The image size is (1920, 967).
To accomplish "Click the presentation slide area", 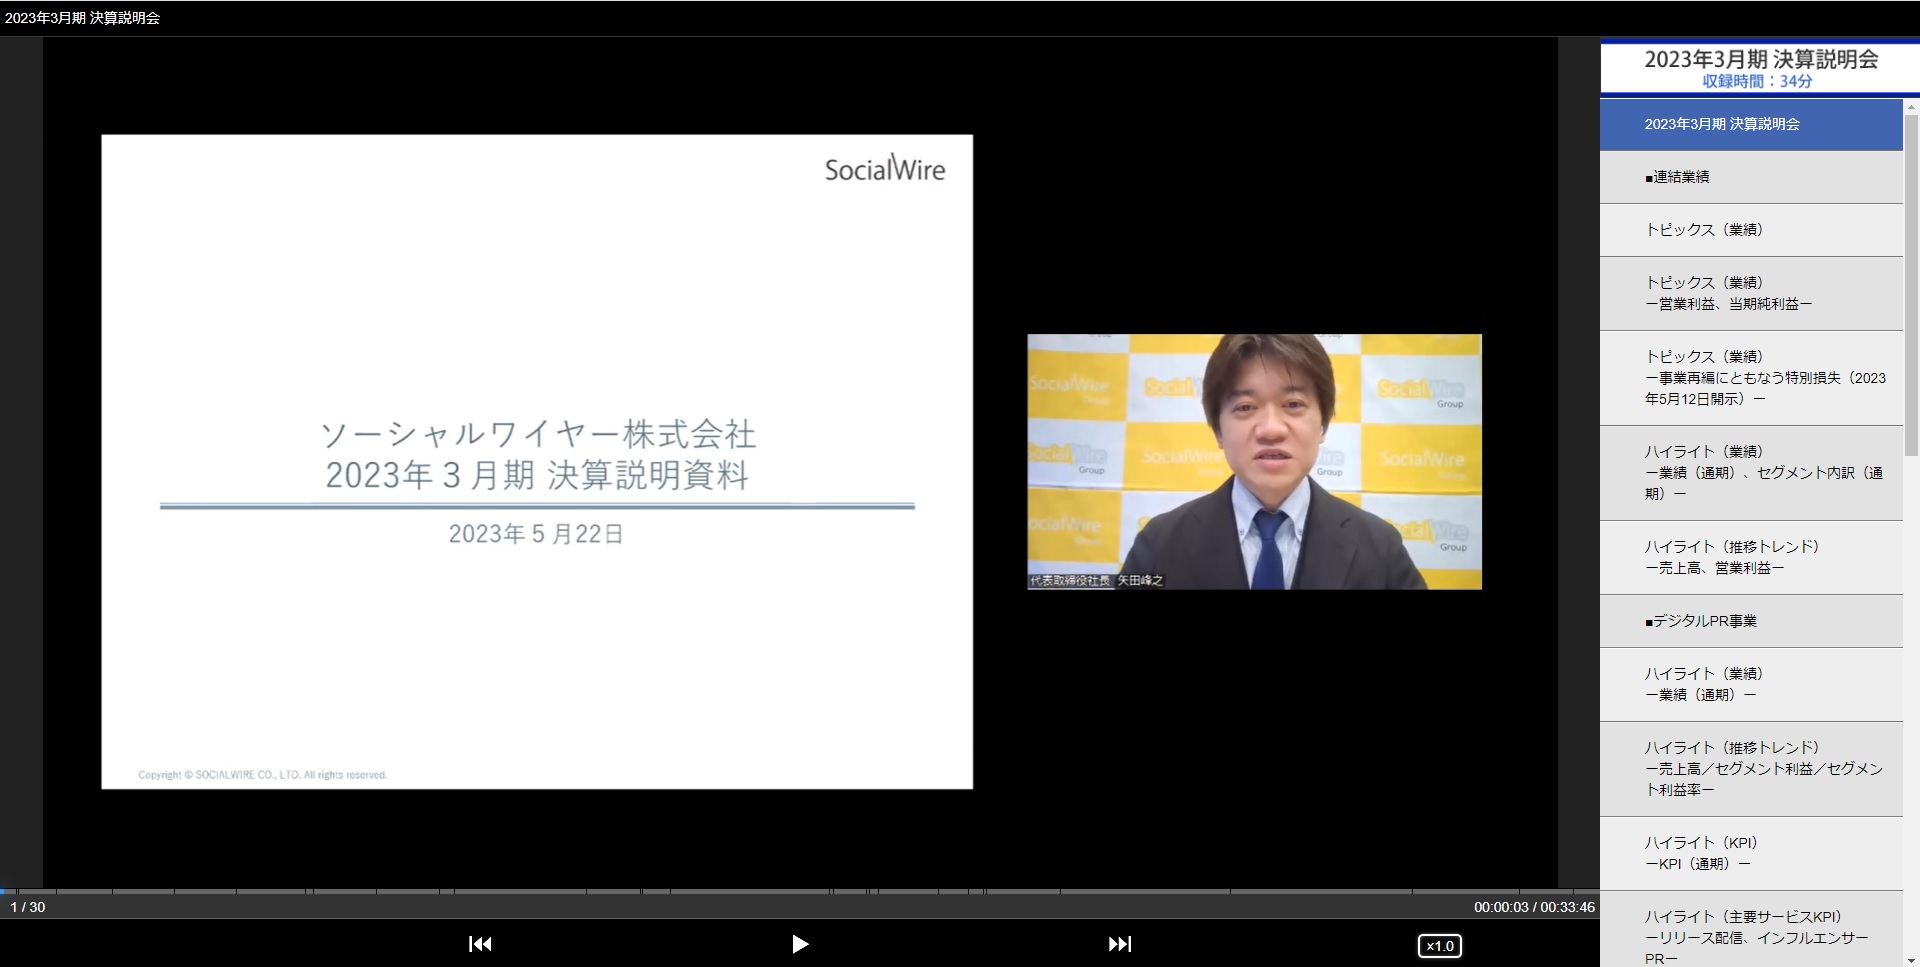I will [x=537, y=462].
